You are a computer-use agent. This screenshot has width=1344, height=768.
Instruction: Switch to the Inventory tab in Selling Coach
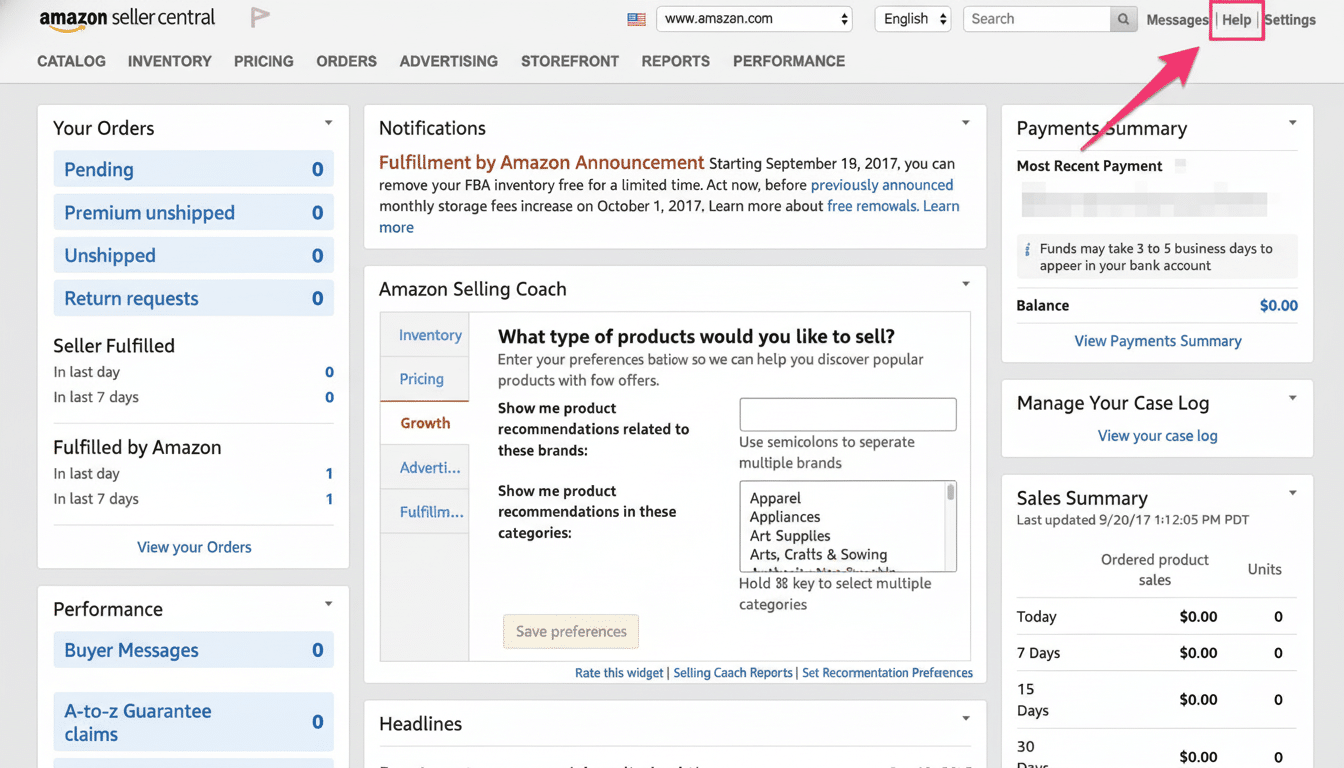(429, 335)
